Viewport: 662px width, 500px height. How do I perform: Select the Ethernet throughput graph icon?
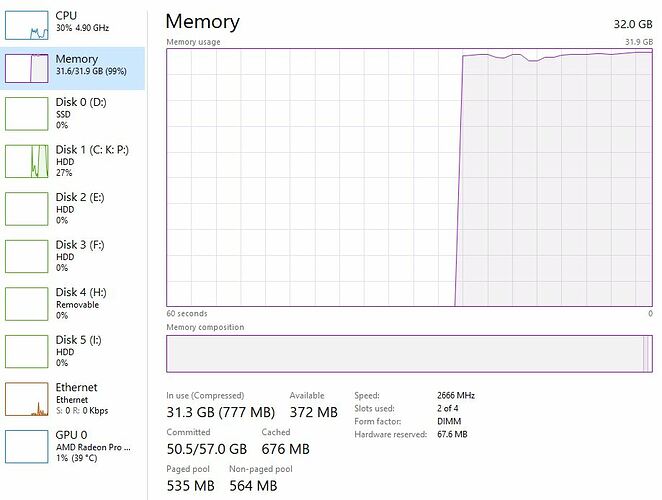click(27, 399)
